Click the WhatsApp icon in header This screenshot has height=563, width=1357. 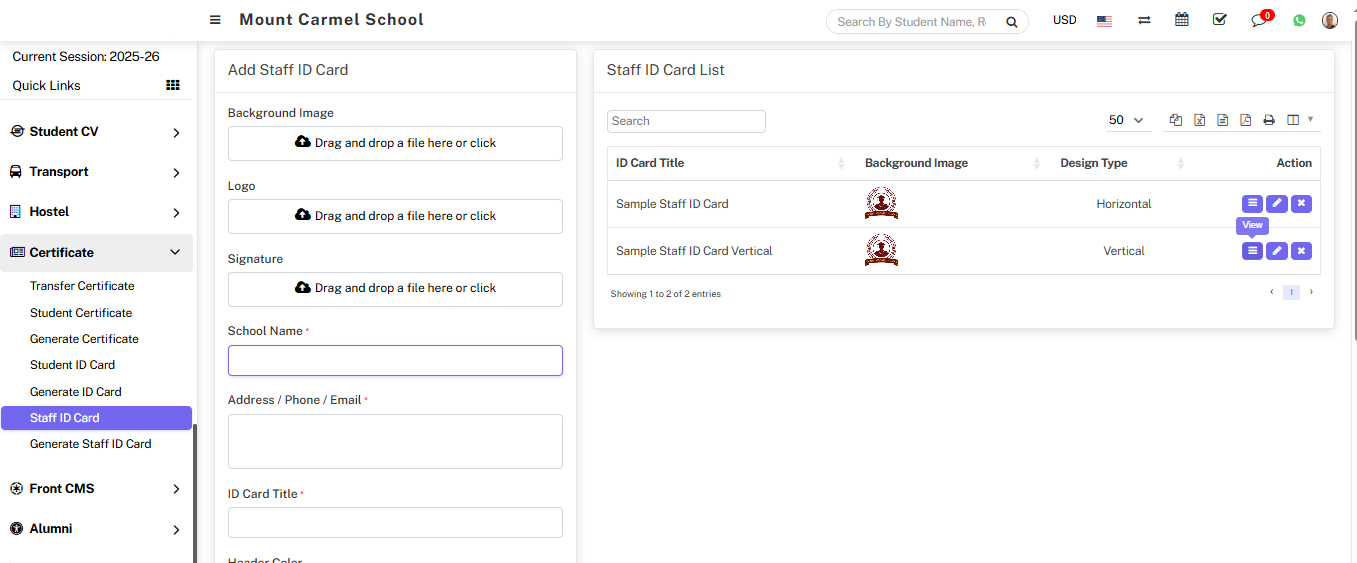(1299, 20)
